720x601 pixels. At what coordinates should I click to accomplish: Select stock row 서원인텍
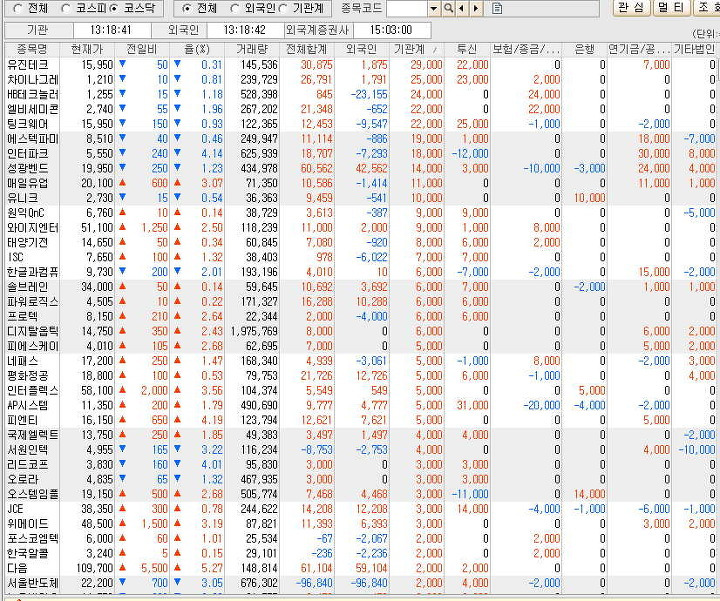[360, 449]
